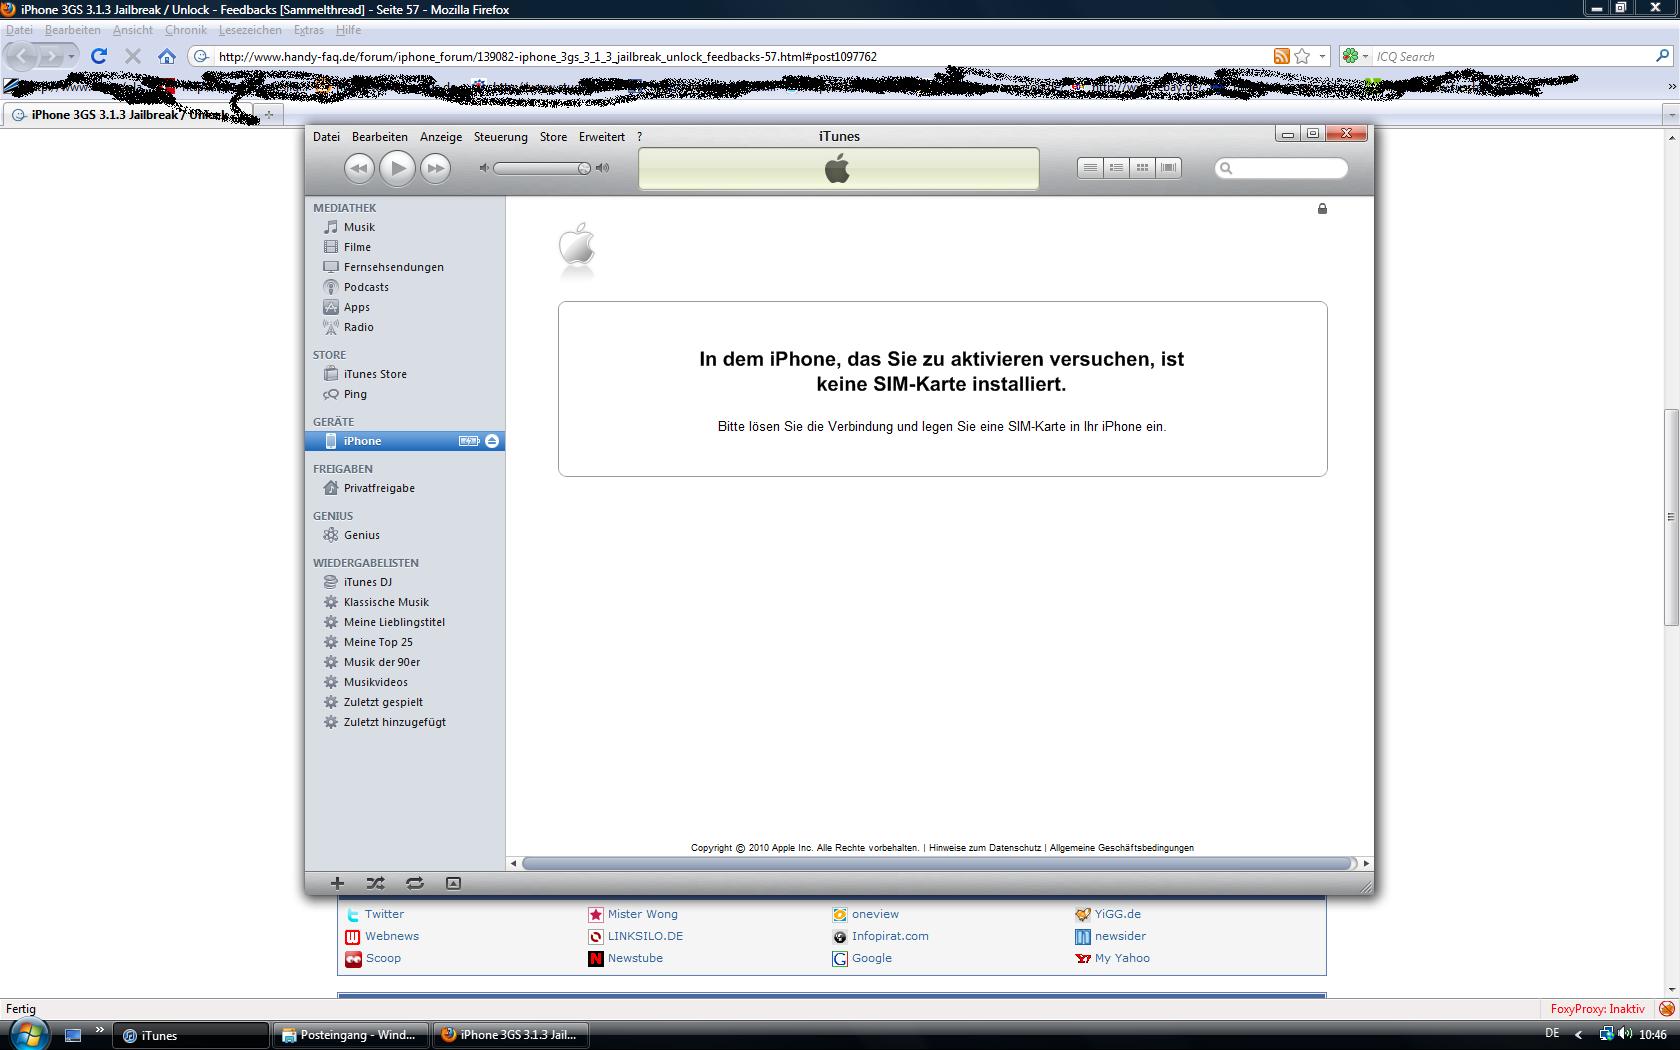Image resolution: width=1680 pixels, height=1050 pixels.
Task: Go to the Firefox home page
Action: (x=167, y=56)
